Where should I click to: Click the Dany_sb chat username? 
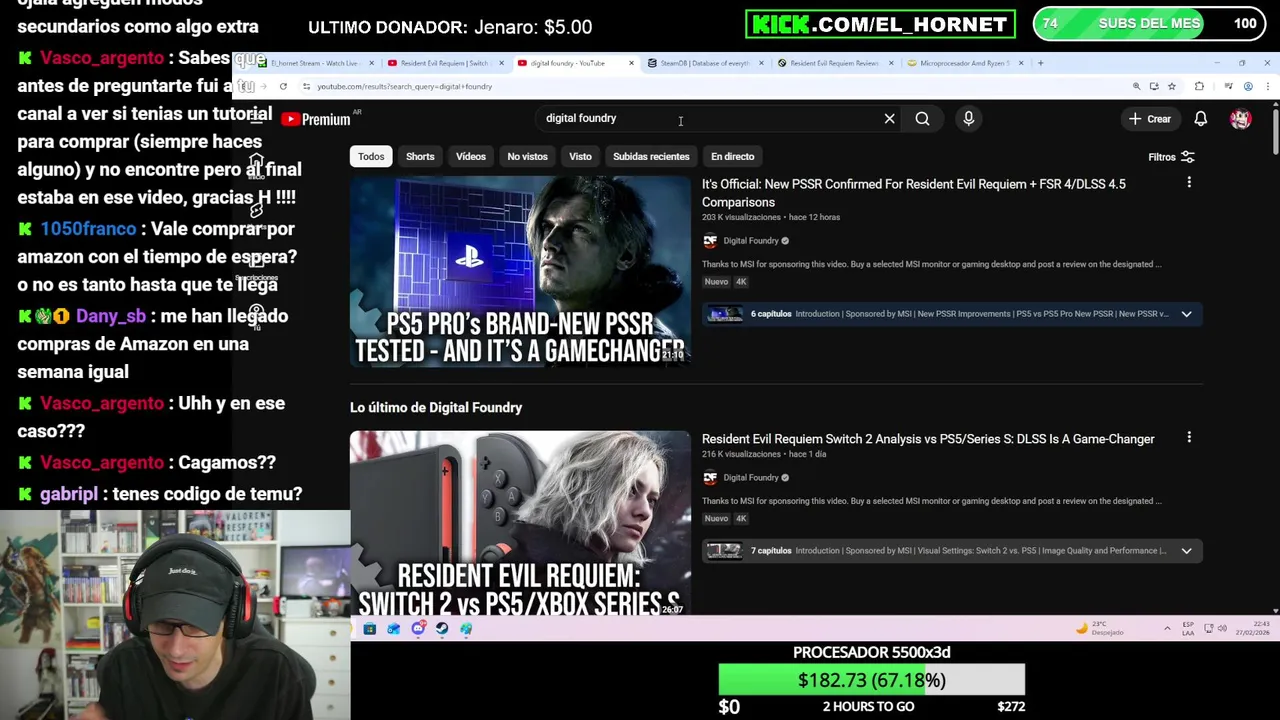click(x=110, y=316)
